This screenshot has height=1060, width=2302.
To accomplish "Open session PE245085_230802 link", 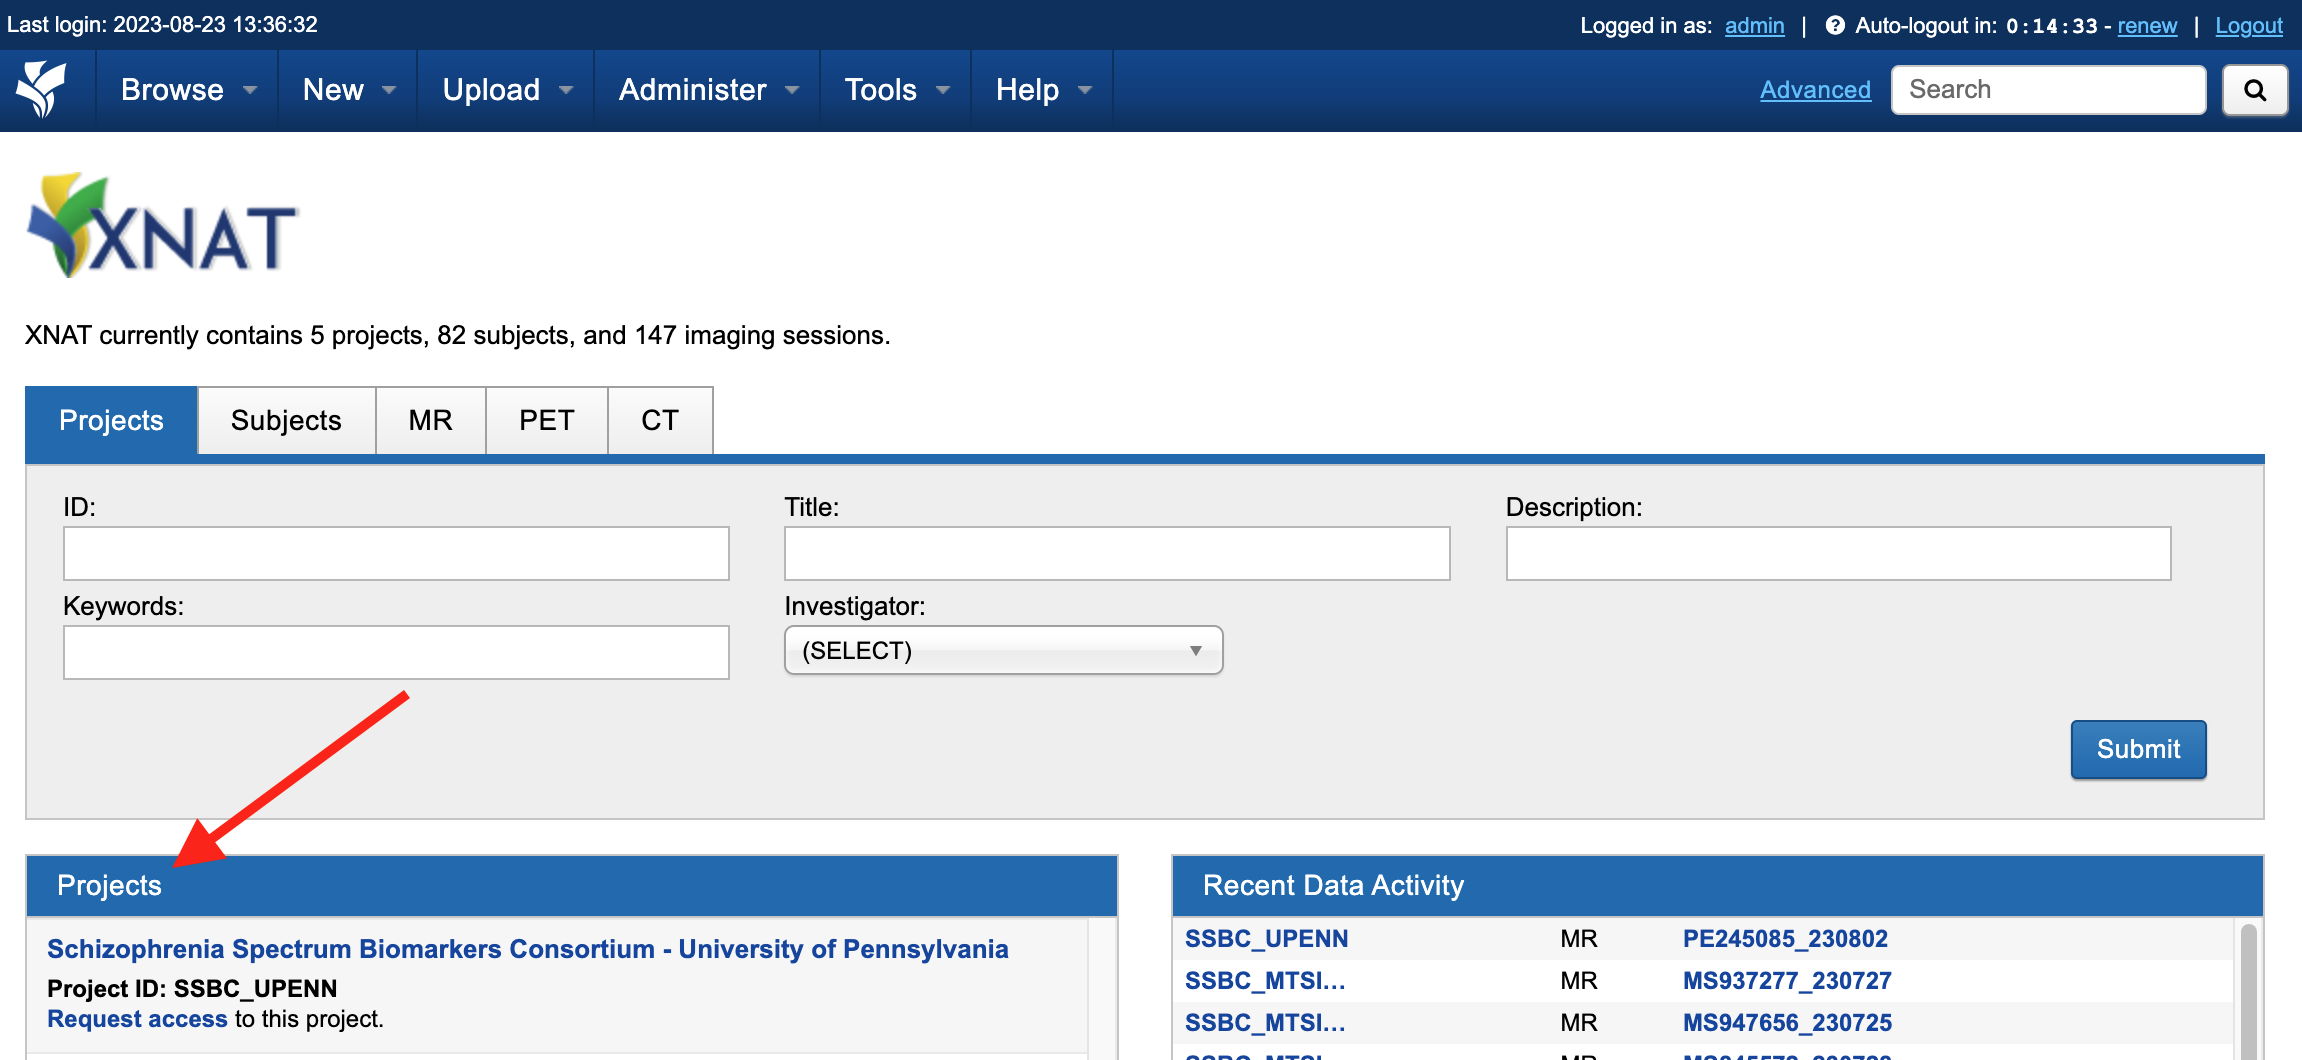I will pyautogui.click(x=1785, y=939).
